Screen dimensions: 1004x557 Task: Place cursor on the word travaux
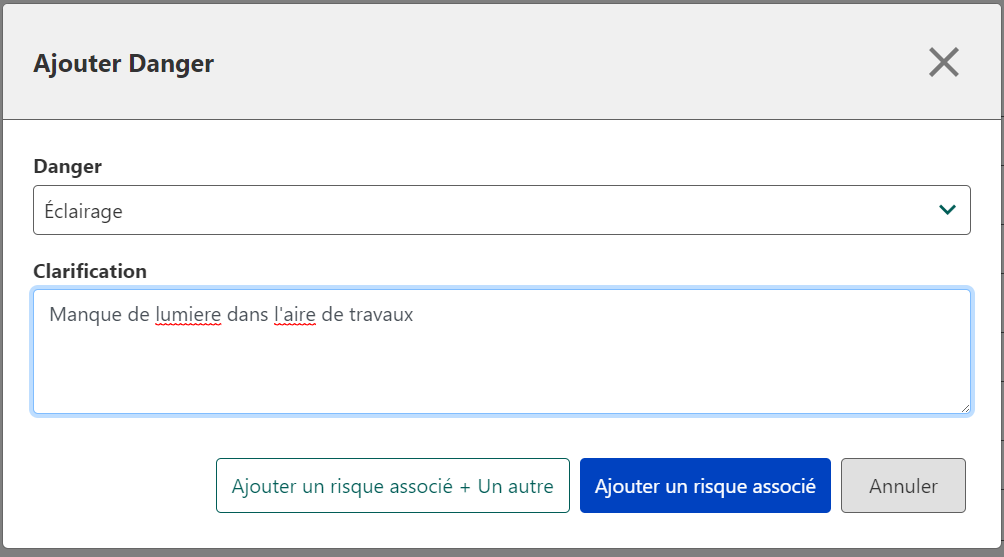pyautogui.click(x=381, y=315)
